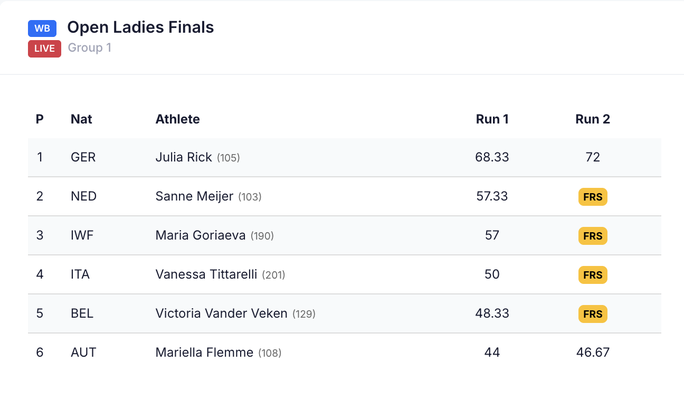Screen dimensions: 684x400
Task: Select athlete Sanne Meijer
Action: point(195,197)
